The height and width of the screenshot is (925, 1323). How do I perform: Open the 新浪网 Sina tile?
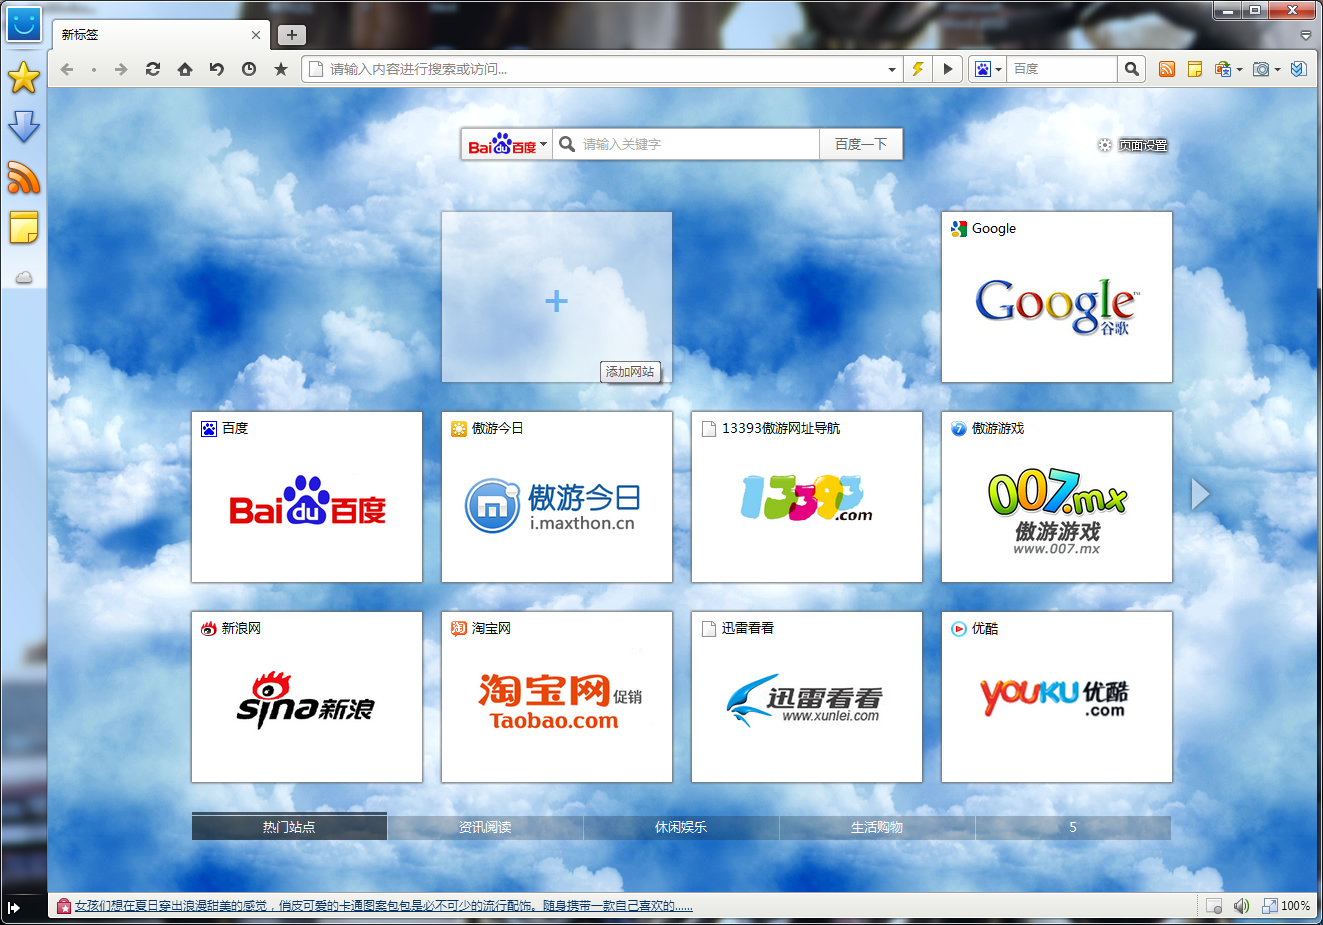click(x=307, y=697)
